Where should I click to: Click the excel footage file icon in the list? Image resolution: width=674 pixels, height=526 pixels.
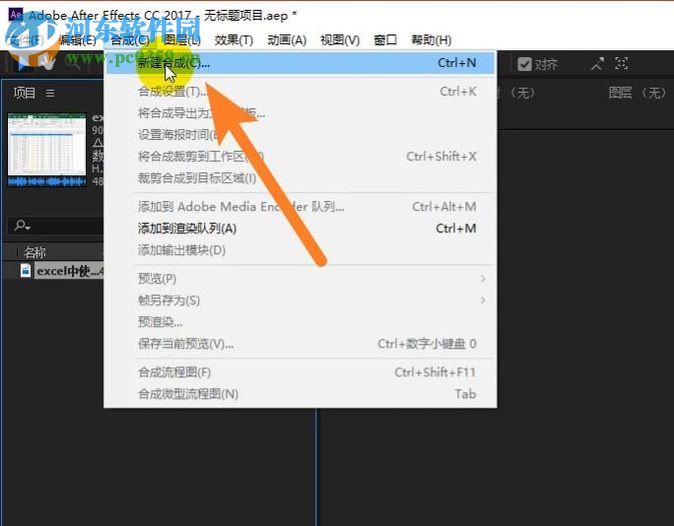26,271
